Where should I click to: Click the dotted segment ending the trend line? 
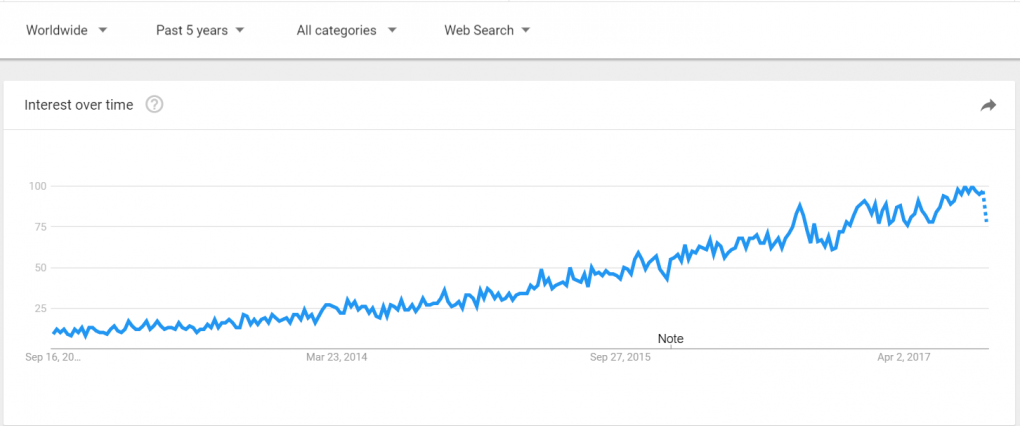[986, 208]
